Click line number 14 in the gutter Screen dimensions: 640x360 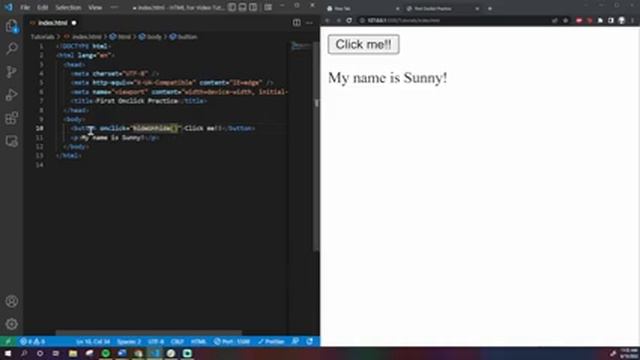[x=40, y=165]
